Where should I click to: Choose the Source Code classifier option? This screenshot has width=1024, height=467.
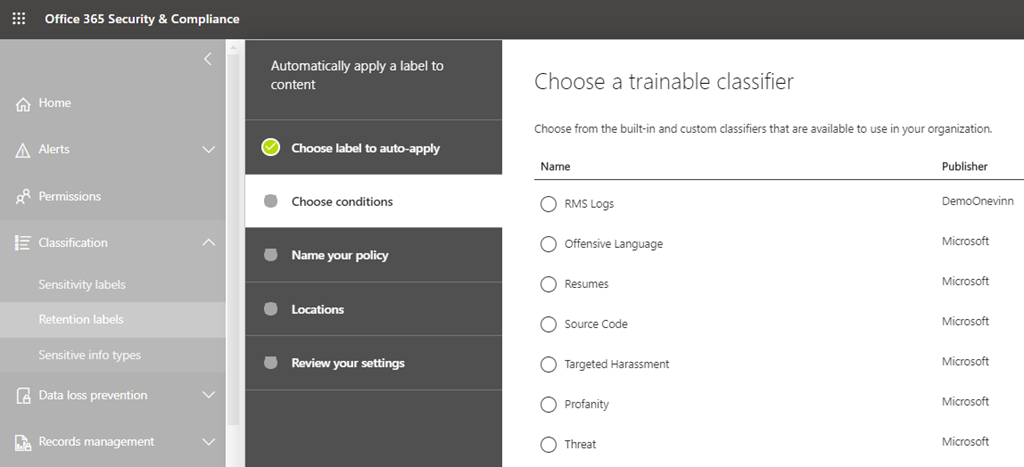click(x=548, y=324)
